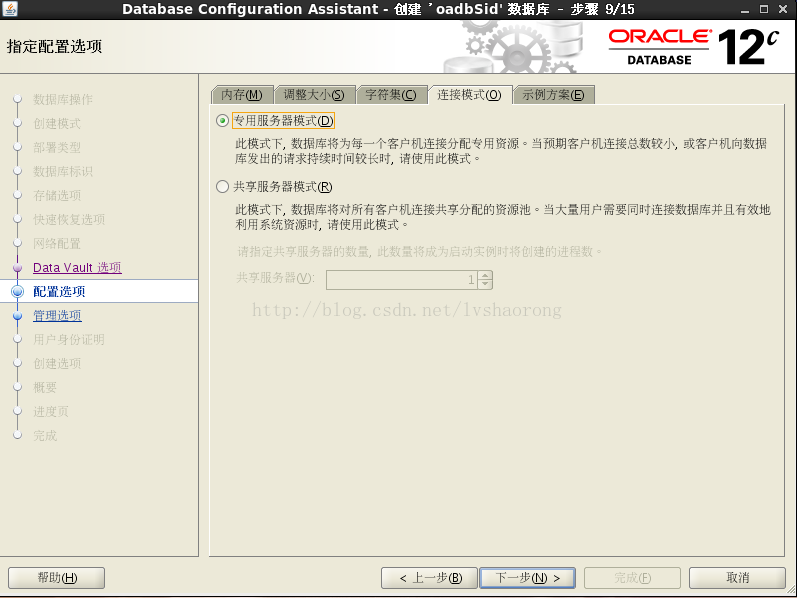Click the 配置选项 current step bullet
Screen dimensions: 797x598
point(18,291)
